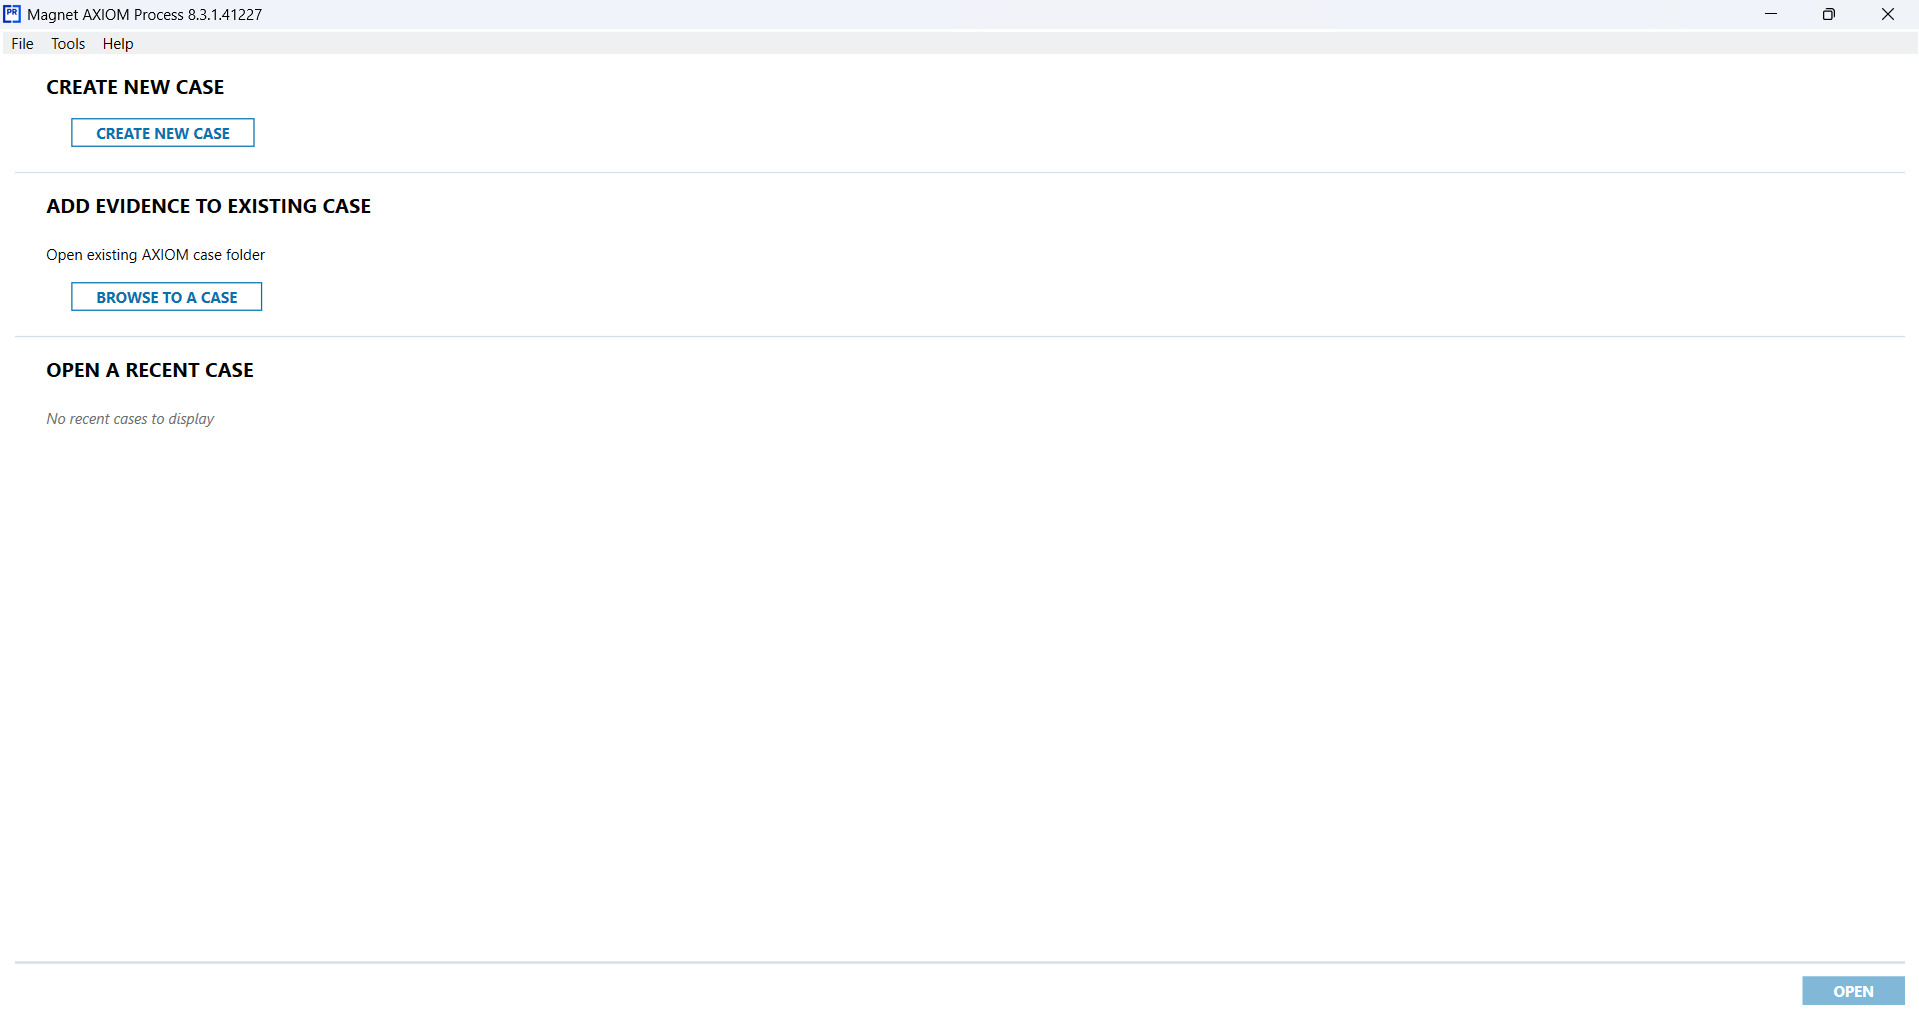Viewport: 1919px width, 1020px height.
Task: Click the window title text showing version 8.3.1.41227
Action: (145, 15)
